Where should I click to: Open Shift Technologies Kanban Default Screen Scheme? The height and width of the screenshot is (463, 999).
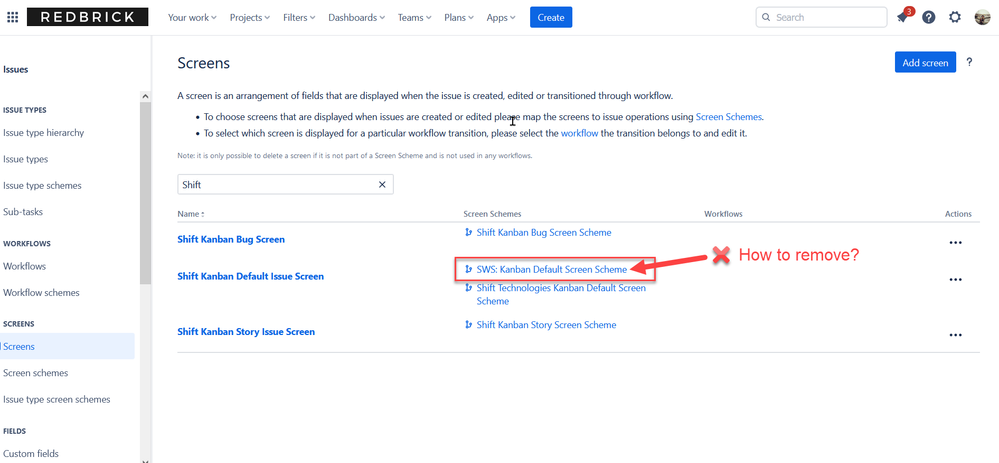(x=561, y=294)
